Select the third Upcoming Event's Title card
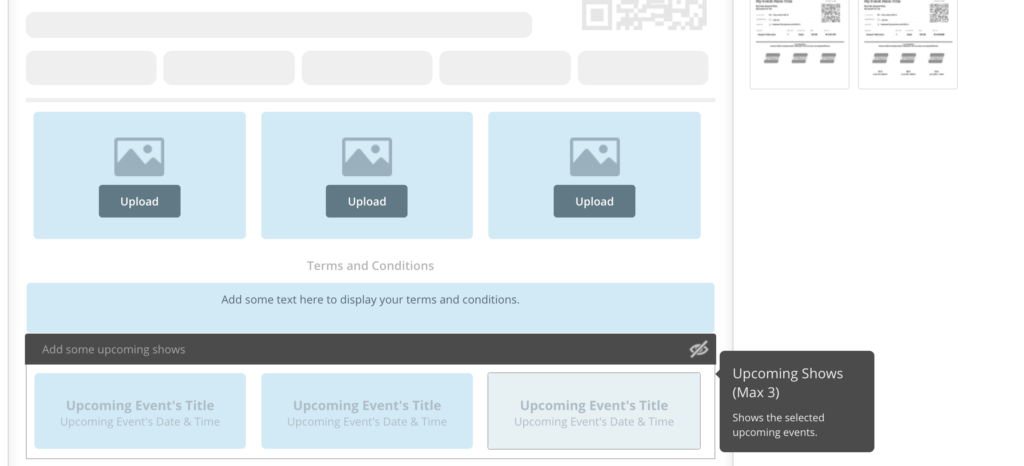1024x466 pixels. click(x=594, y=411)
